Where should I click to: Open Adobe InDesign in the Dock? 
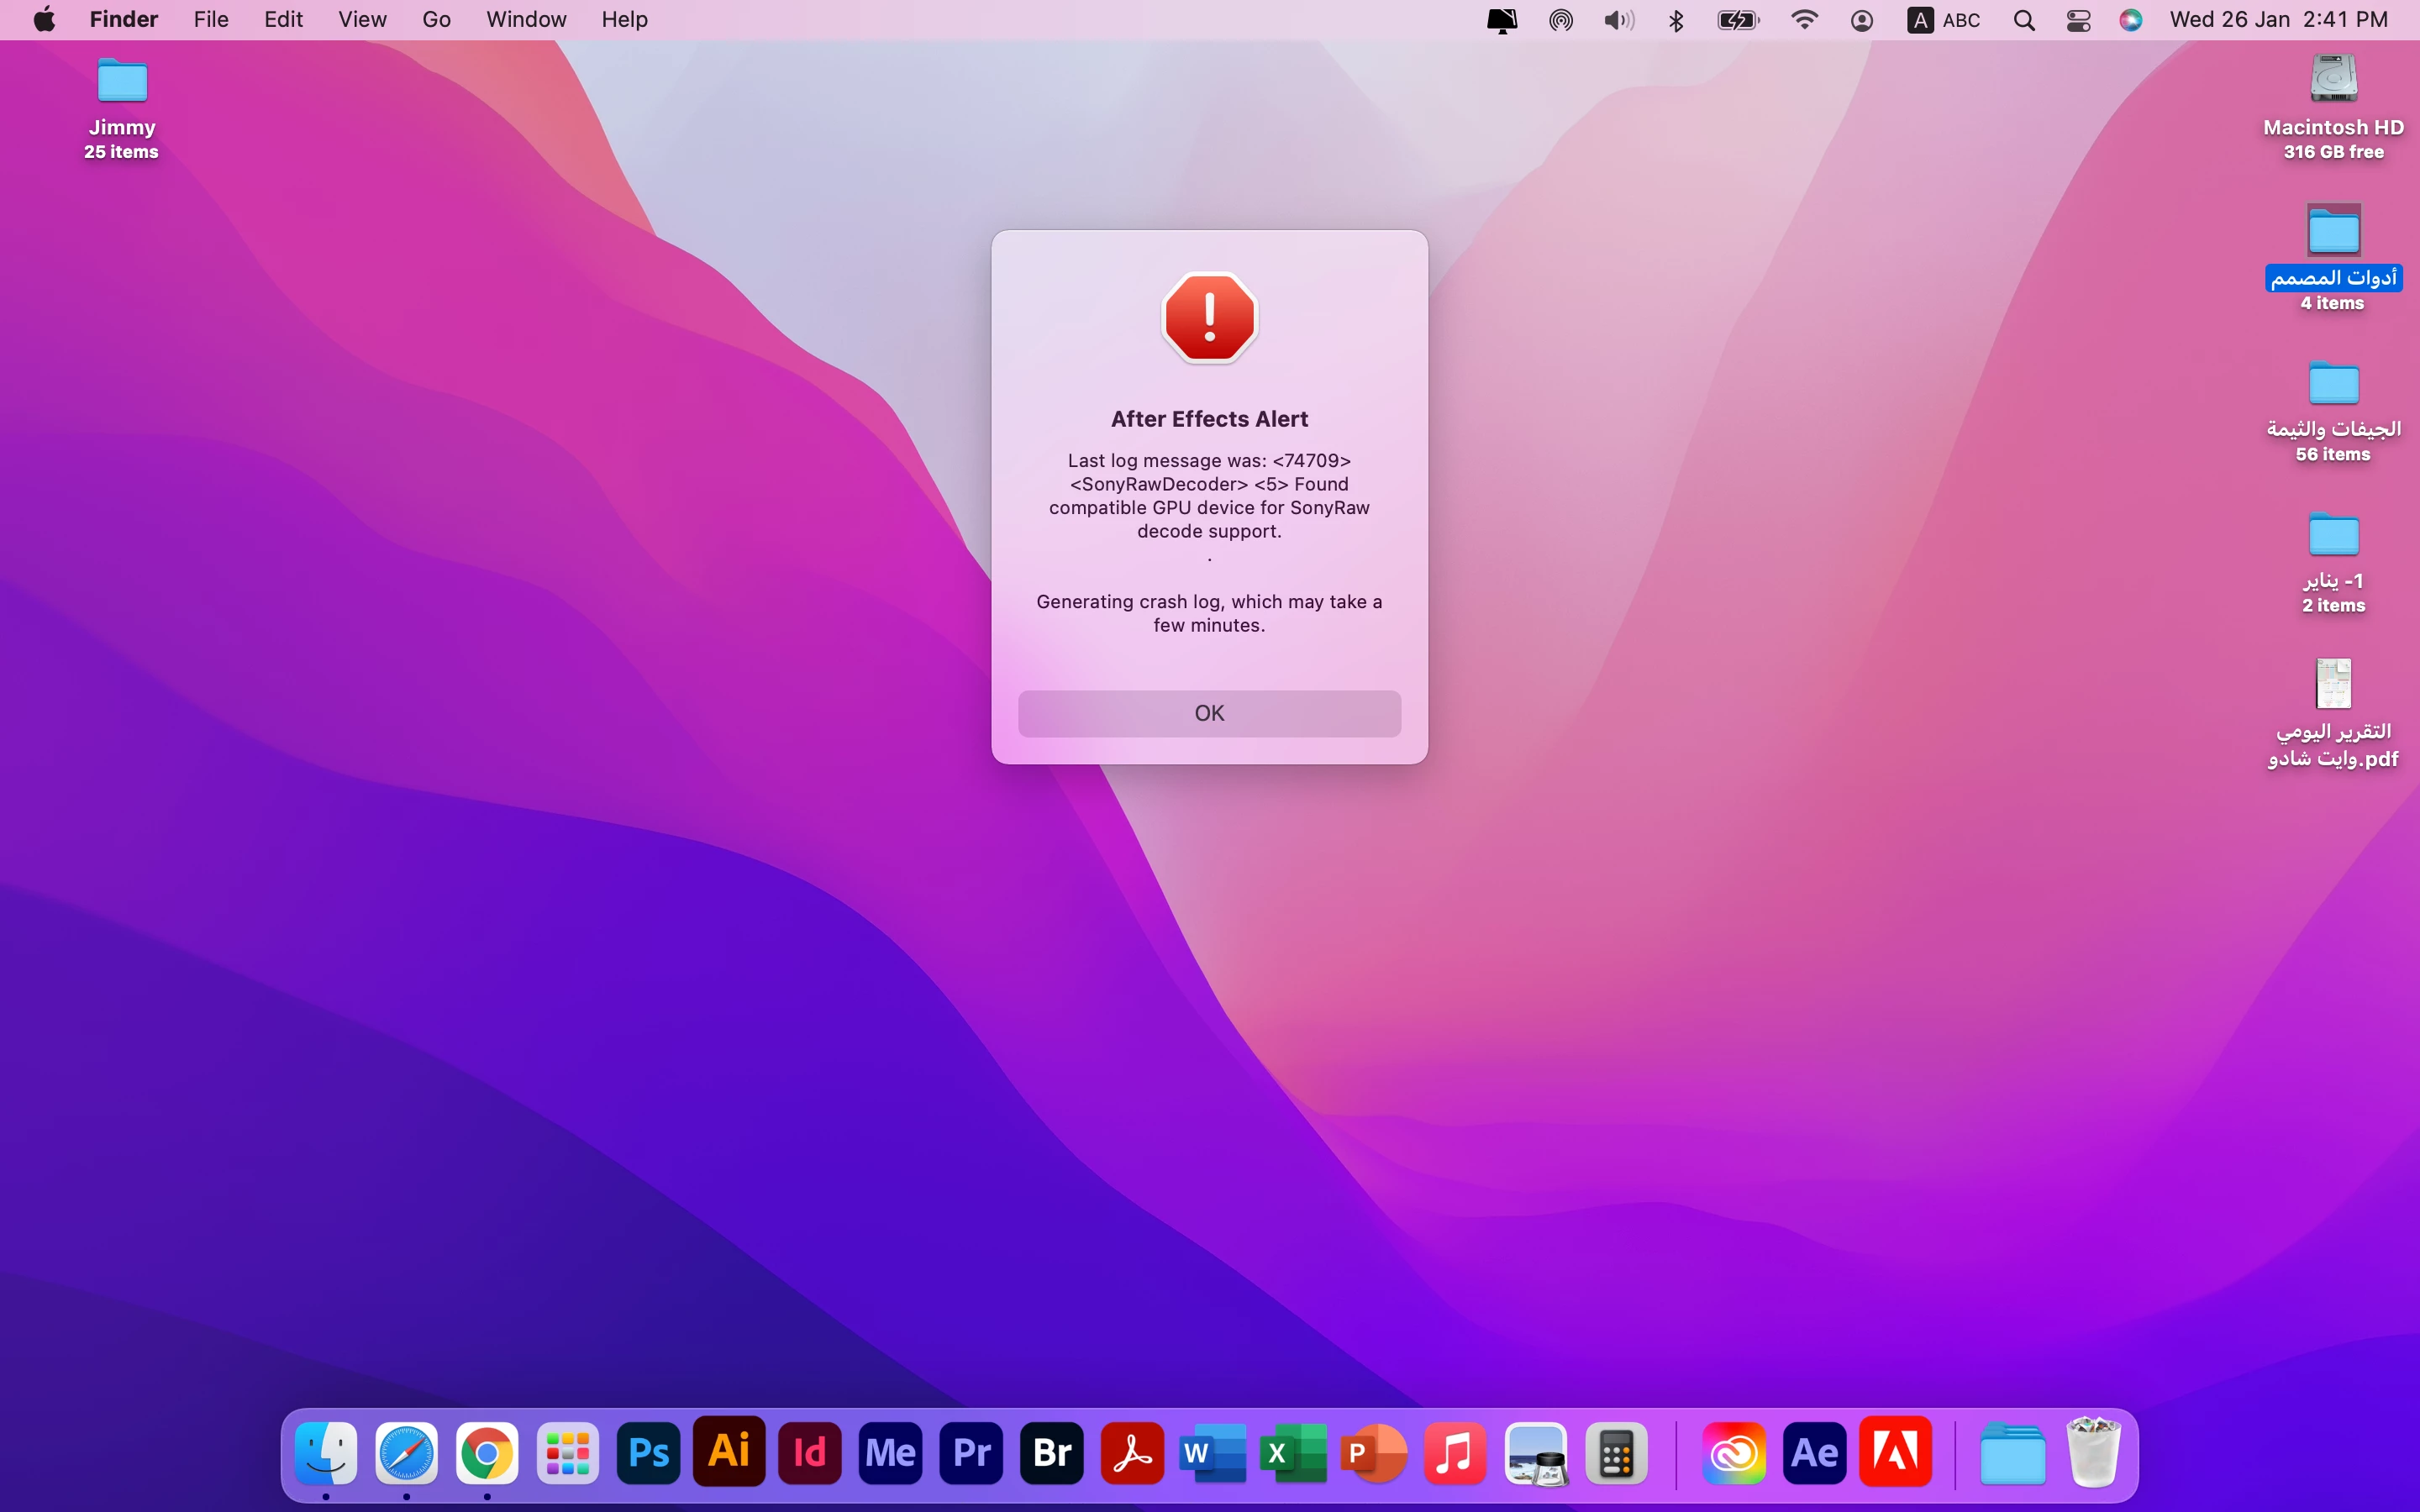click(810, 1453)
